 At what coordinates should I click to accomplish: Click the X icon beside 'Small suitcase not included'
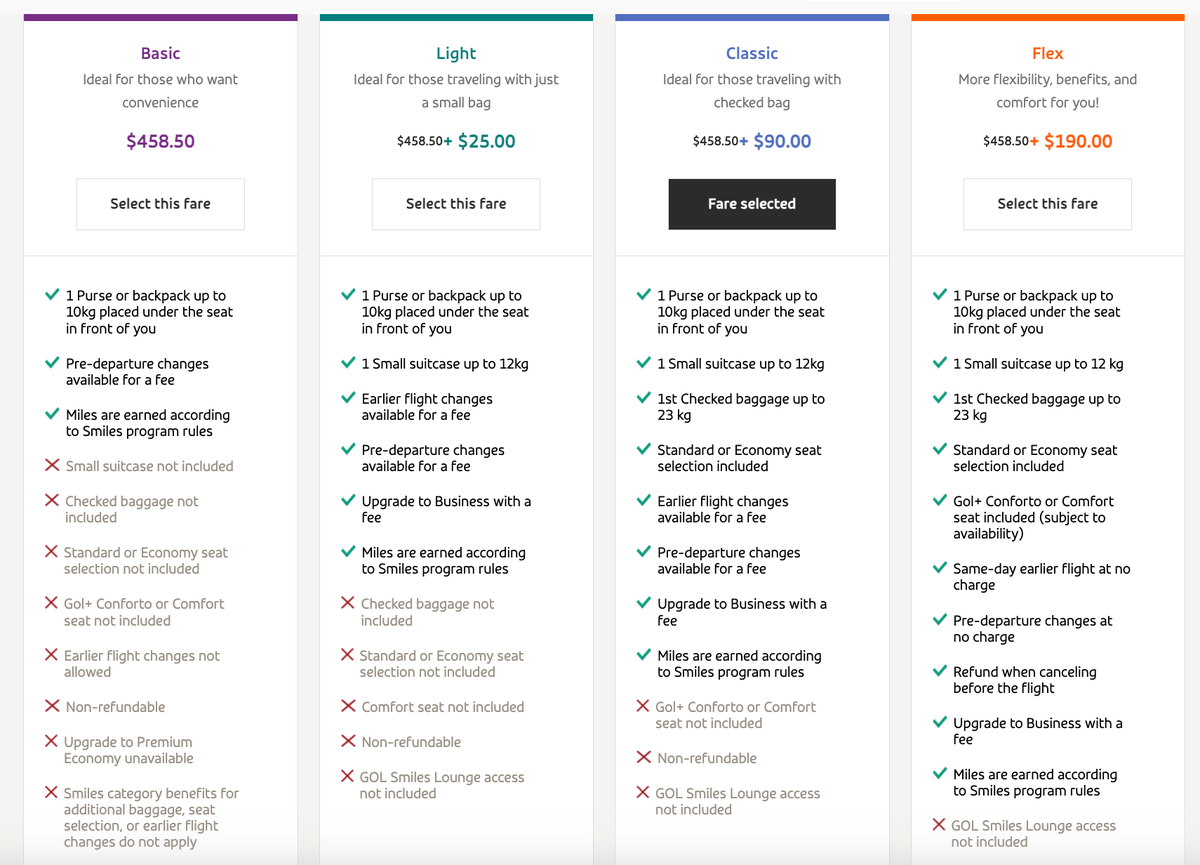(53, 466)
